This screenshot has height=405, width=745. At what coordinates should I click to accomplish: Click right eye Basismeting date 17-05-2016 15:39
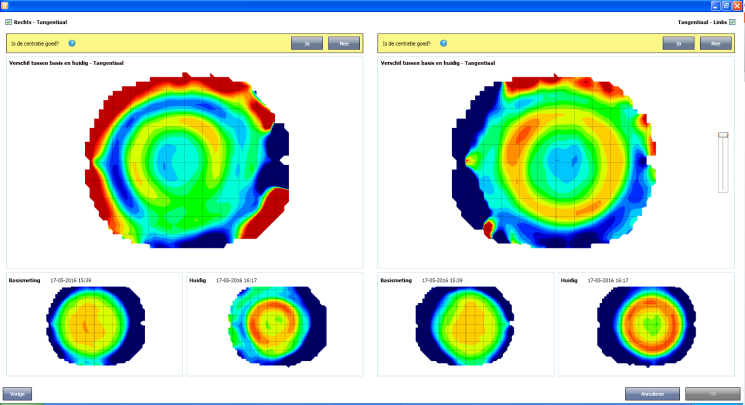point(71,280)
